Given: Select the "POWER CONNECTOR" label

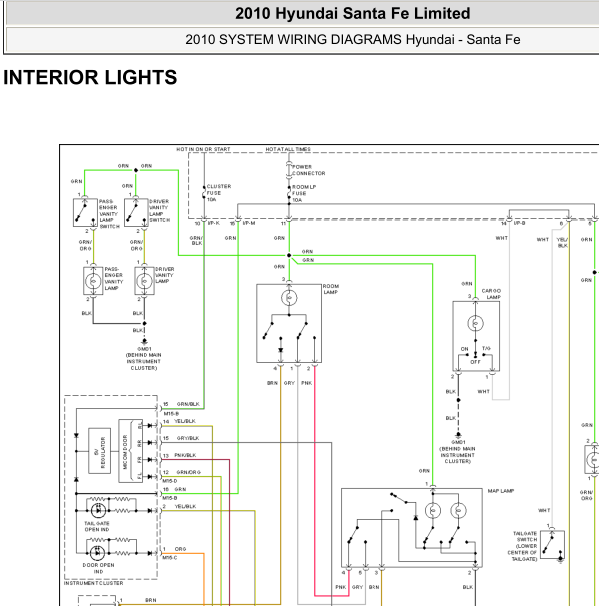Looking at the screenshot, I should point(308,170).
